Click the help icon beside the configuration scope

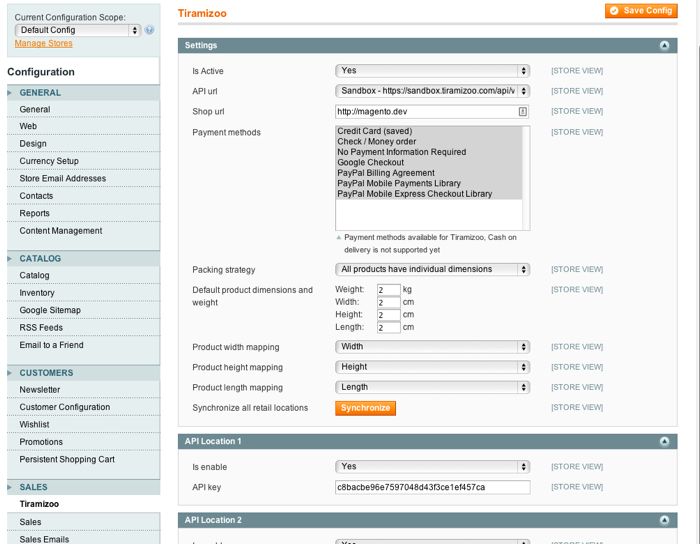[149, 30]
